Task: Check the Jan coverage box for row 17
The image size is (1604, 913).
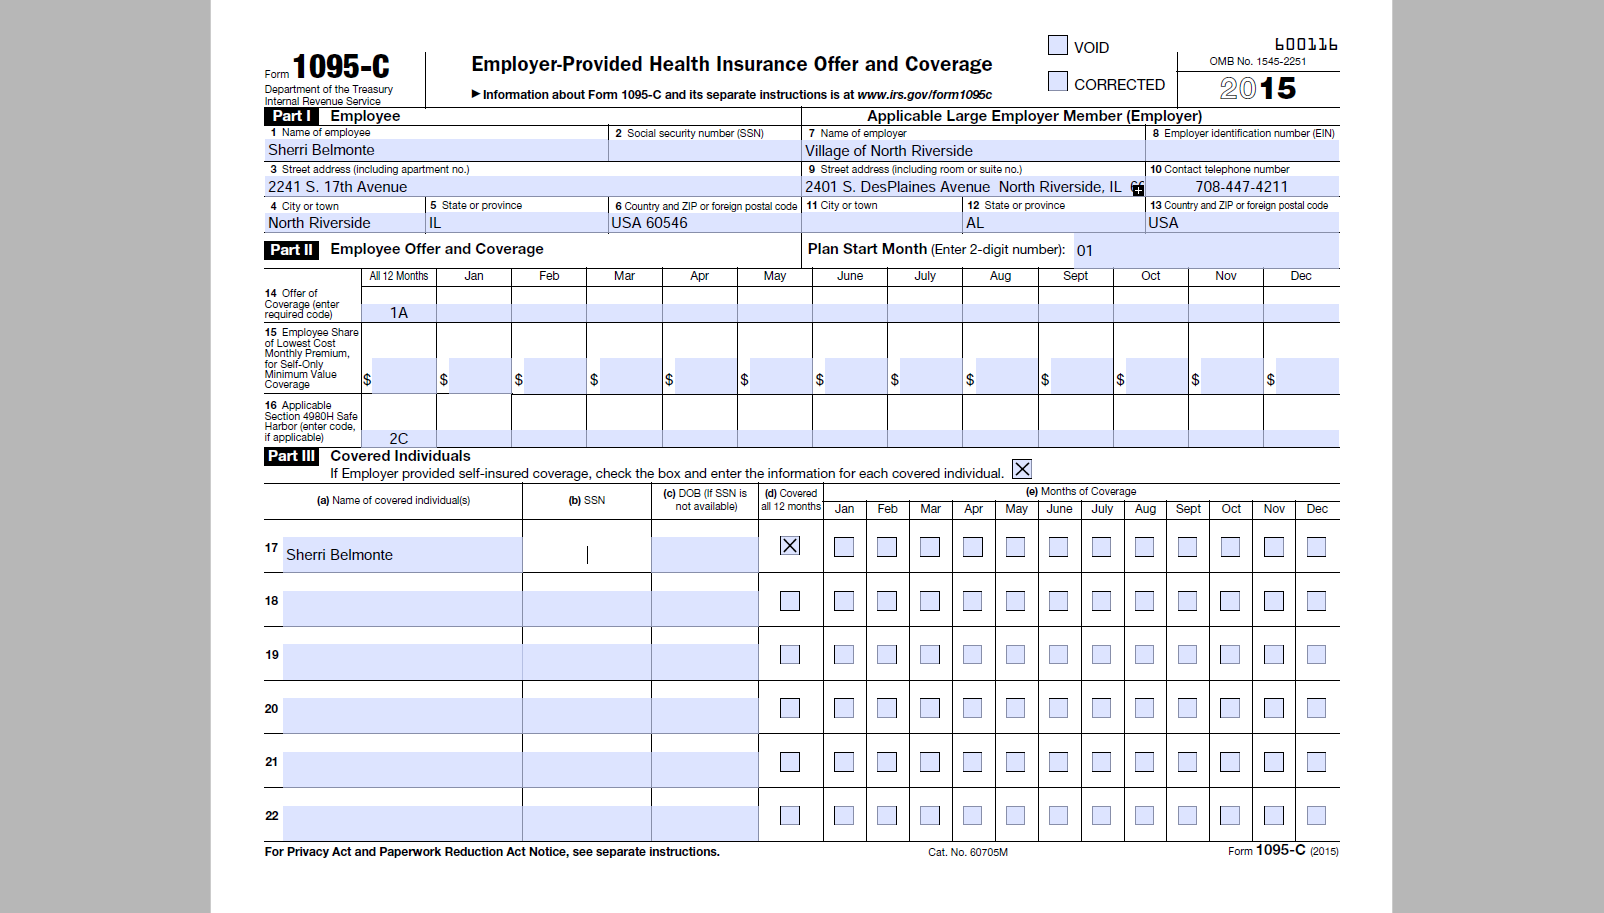Action: pos(844,547)
